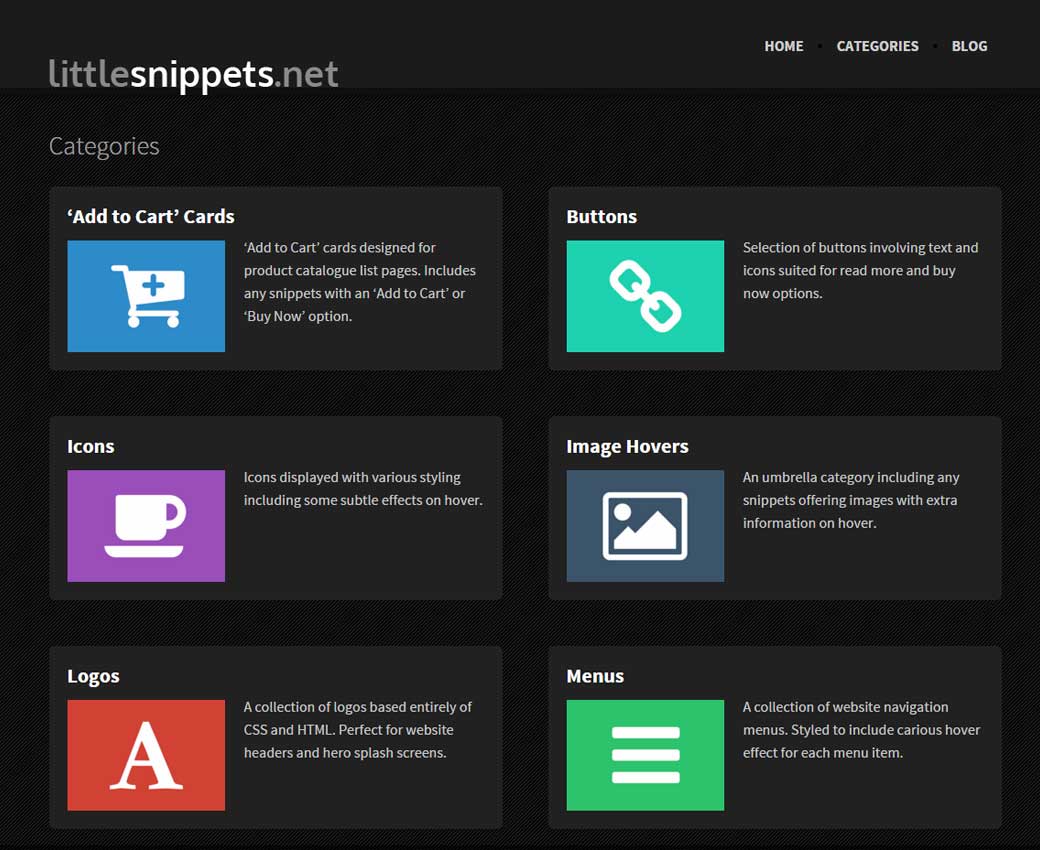The height and width of the screenshot is (850, 1040).
Task: Open the Image Hovers heading link
Action: (627, 447)
